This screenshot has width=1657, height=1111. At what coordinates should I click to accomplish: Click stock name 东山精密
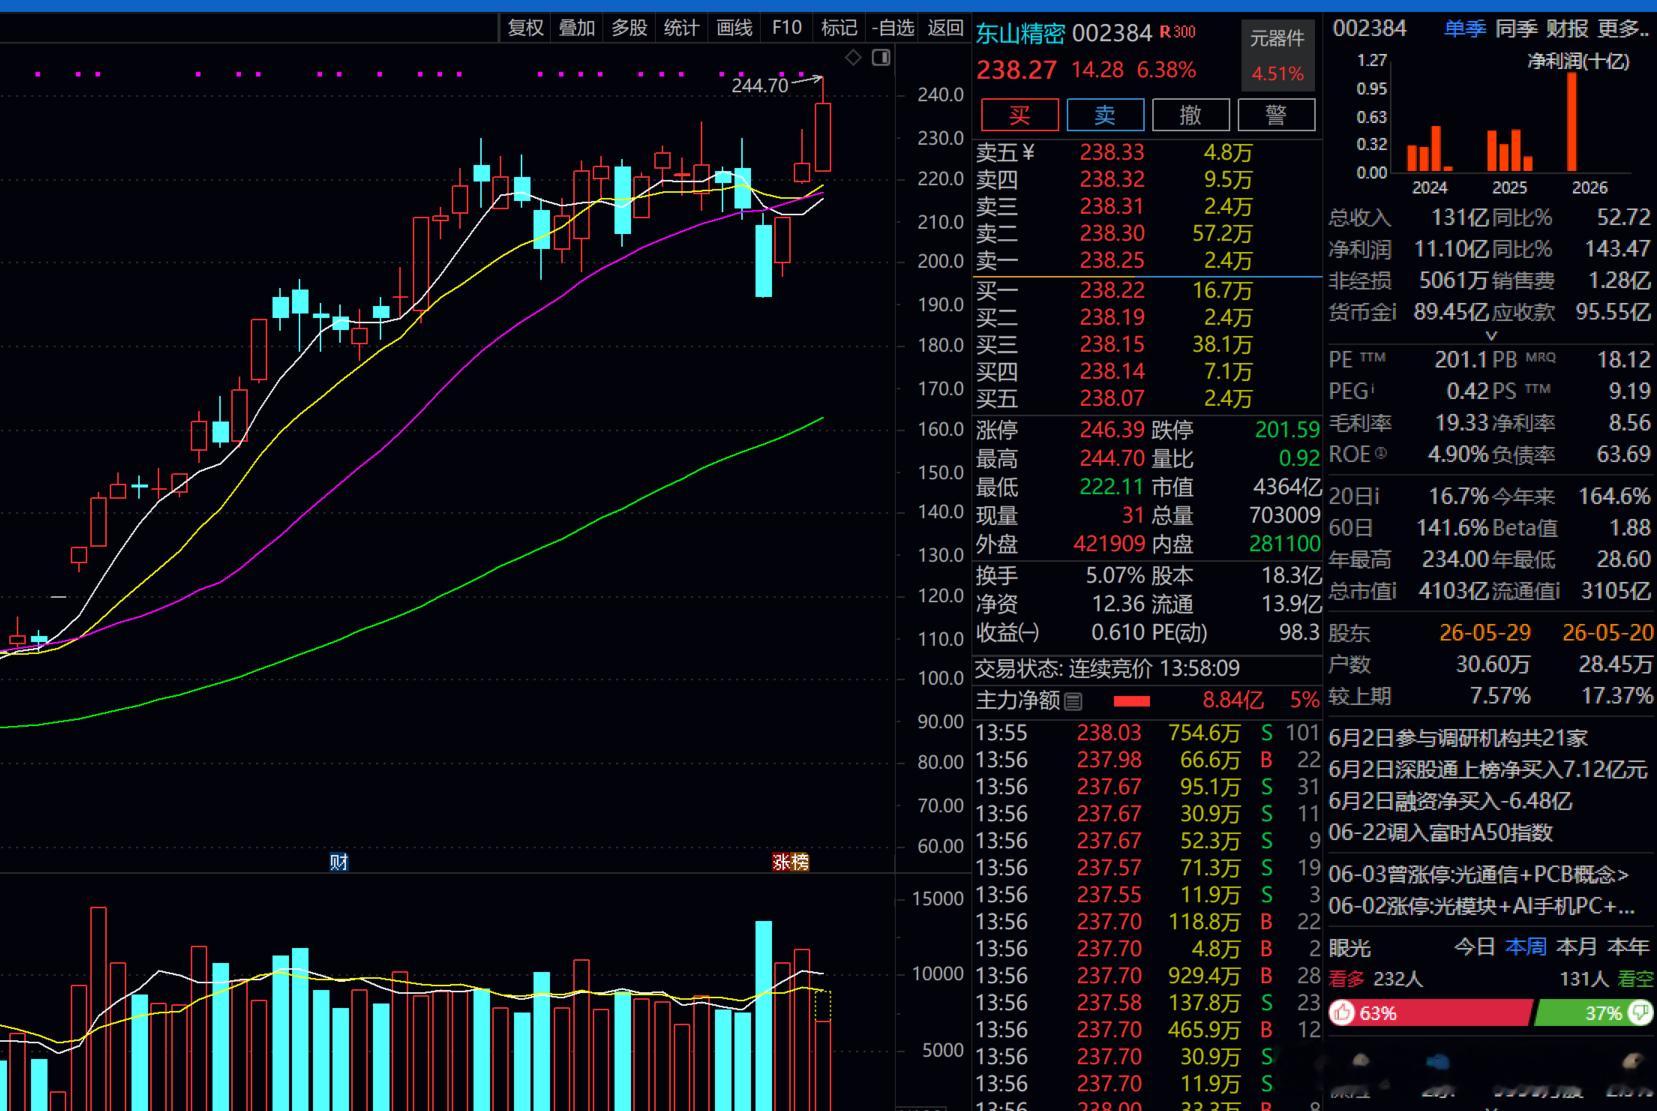[x=1020, y=33]
